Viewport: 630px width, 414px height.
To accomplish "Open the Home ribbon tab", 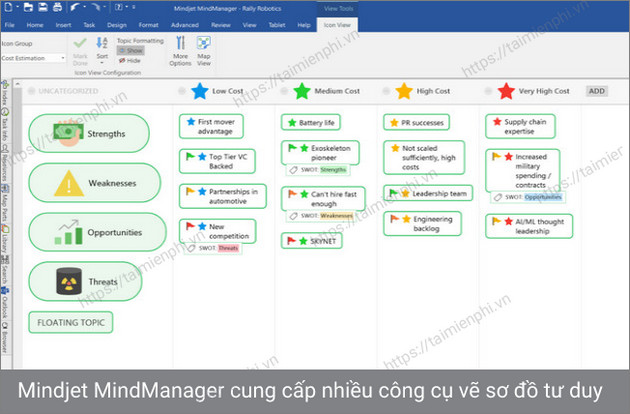I will click(x=35, y=25).
